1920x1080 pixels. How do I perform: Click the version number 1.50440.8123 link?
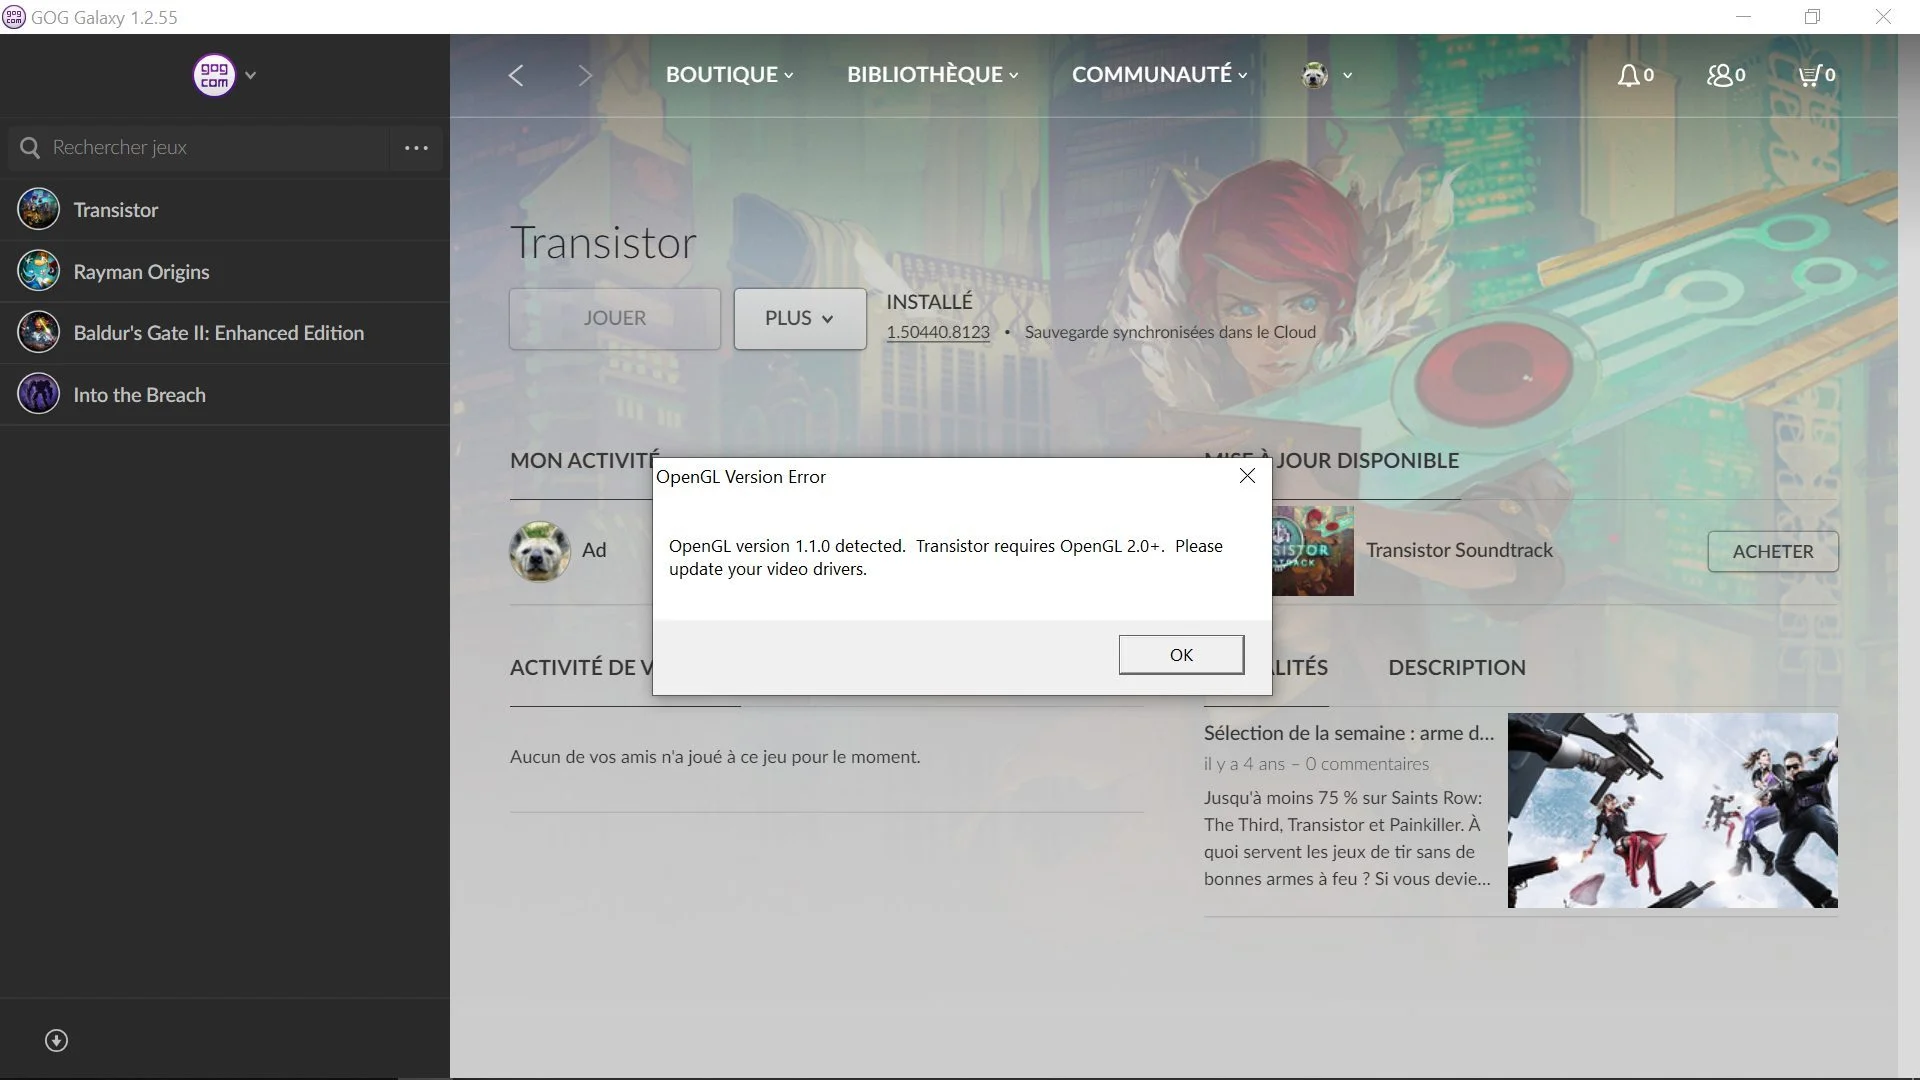(x=937, y=332)
